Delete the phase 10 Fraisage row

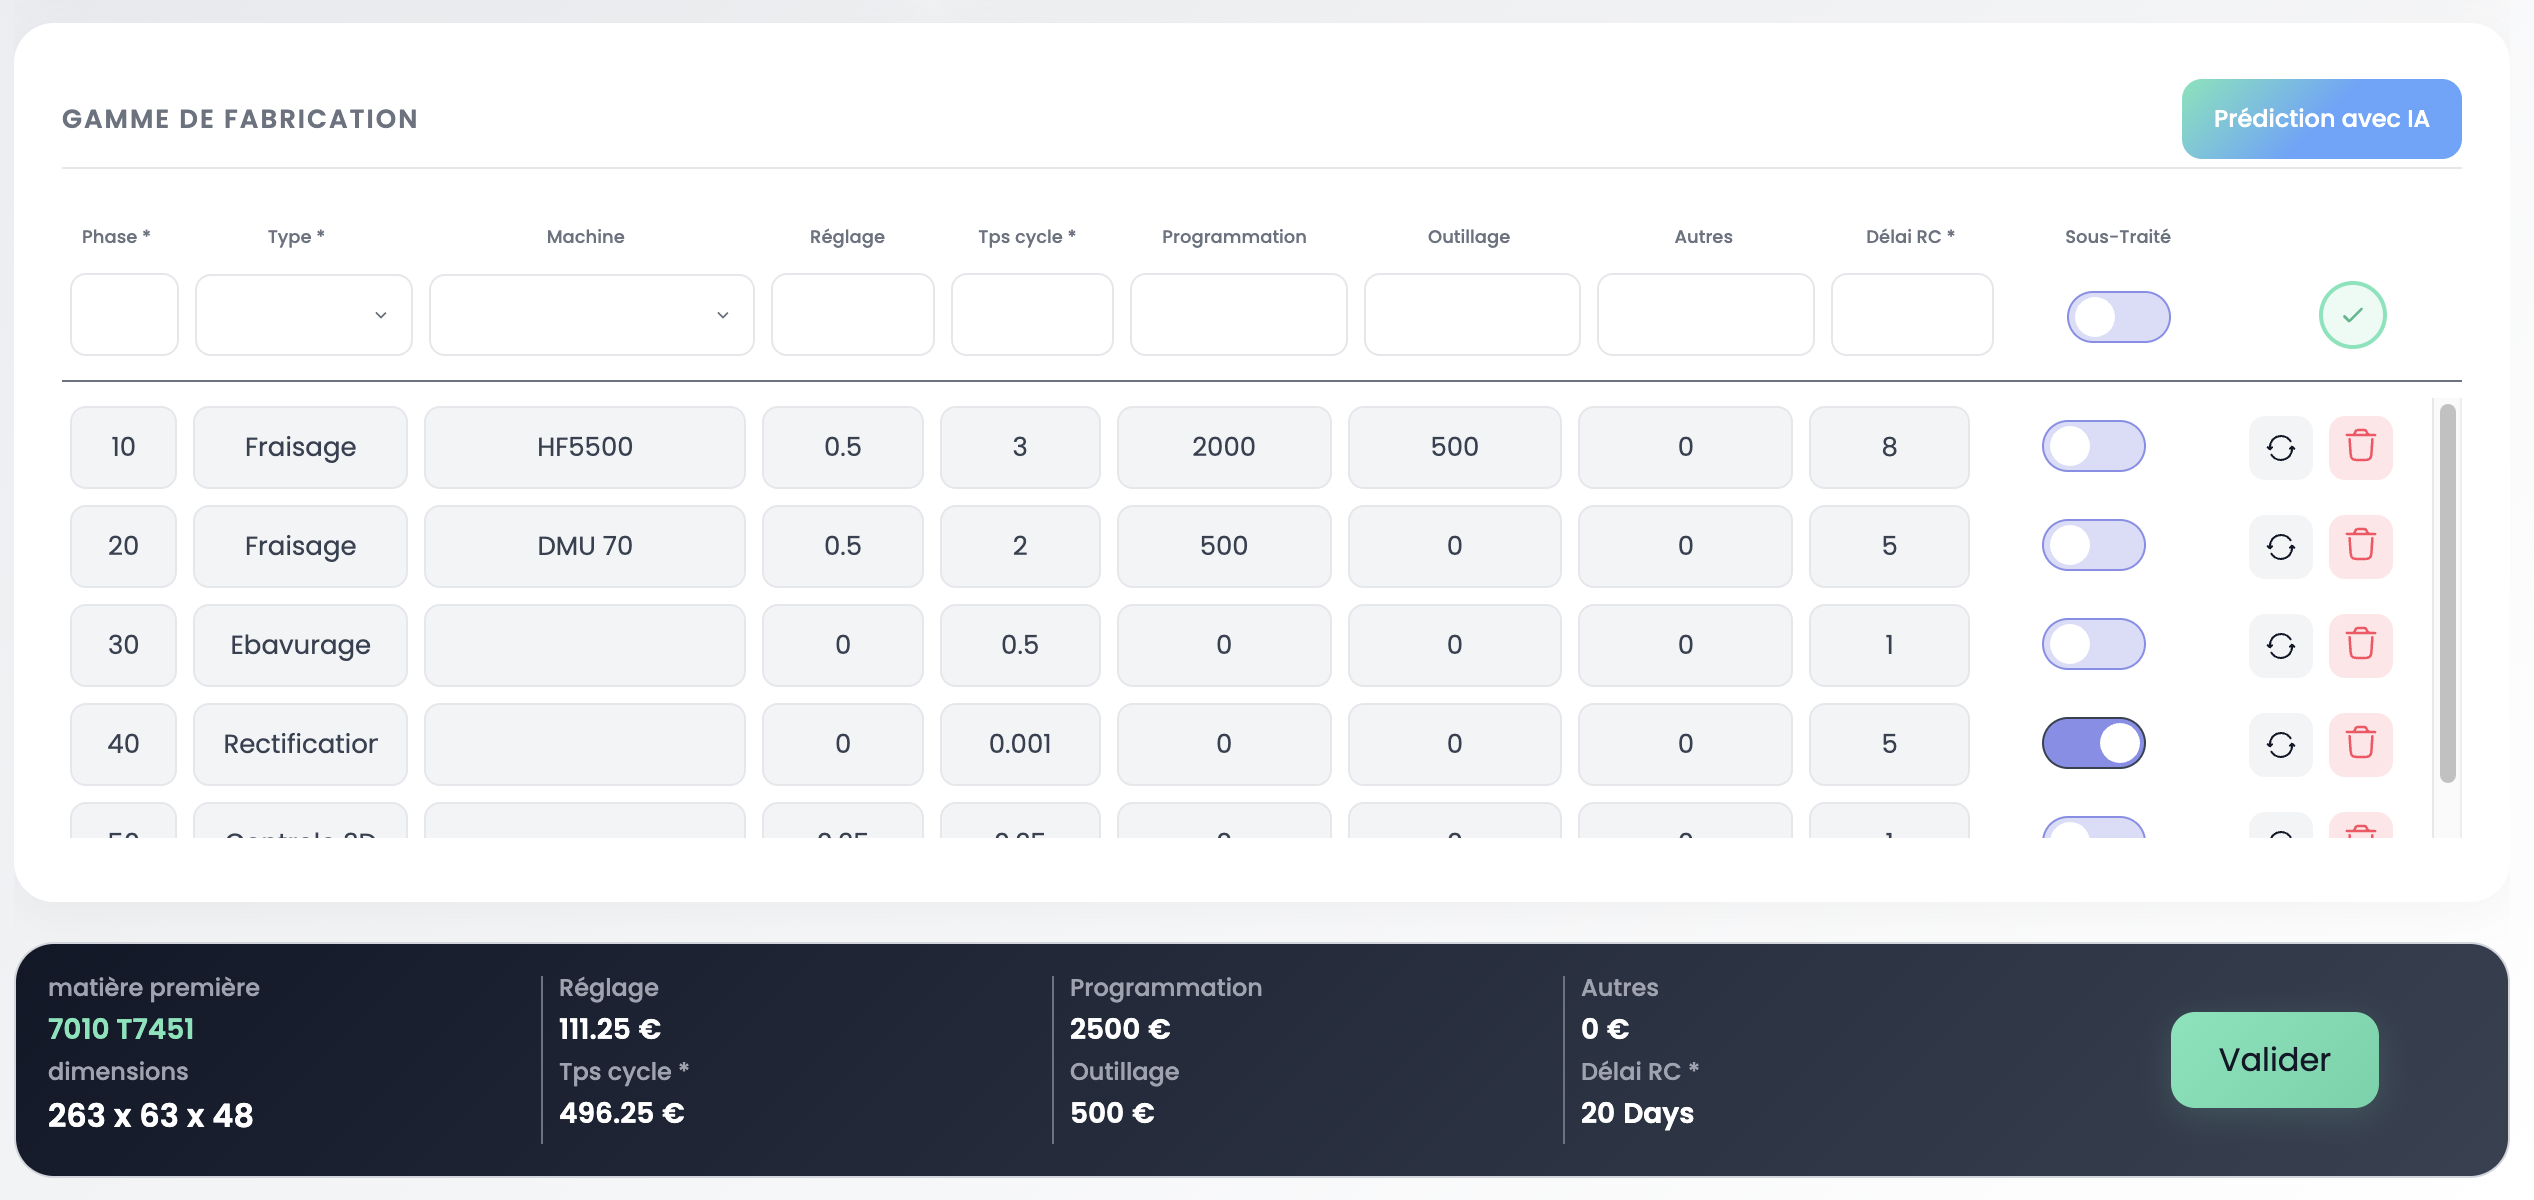coord(2360,447)
